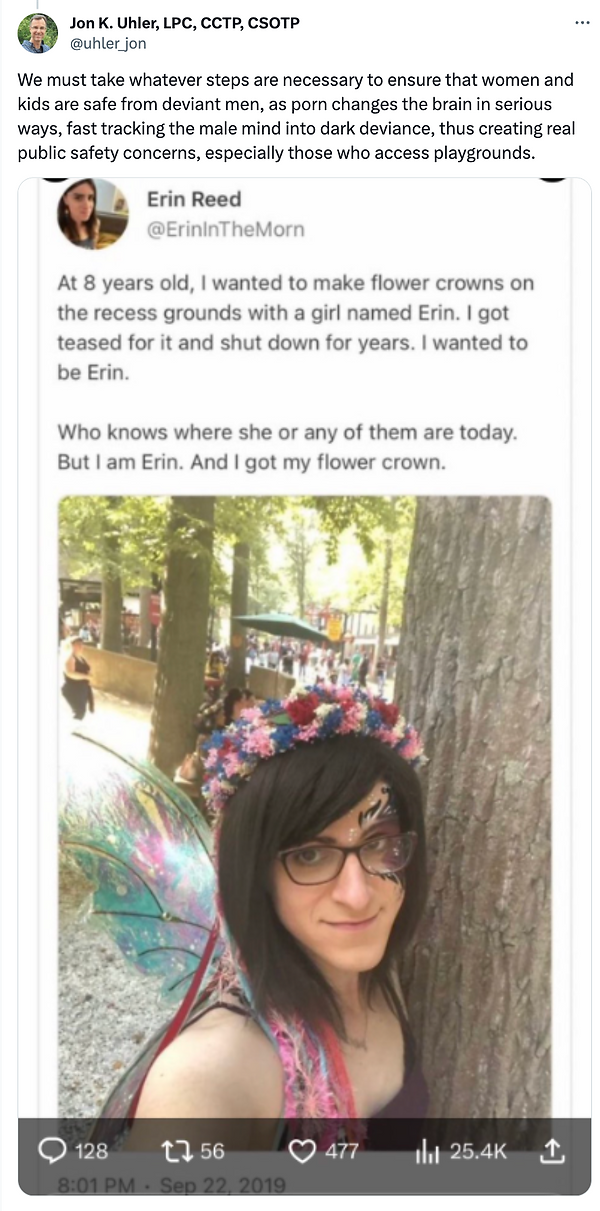Image resolution: width=600 pixels, height=1211 pixels.
Task: Click the Erin Reed name in the image
Action: point(194,199)
